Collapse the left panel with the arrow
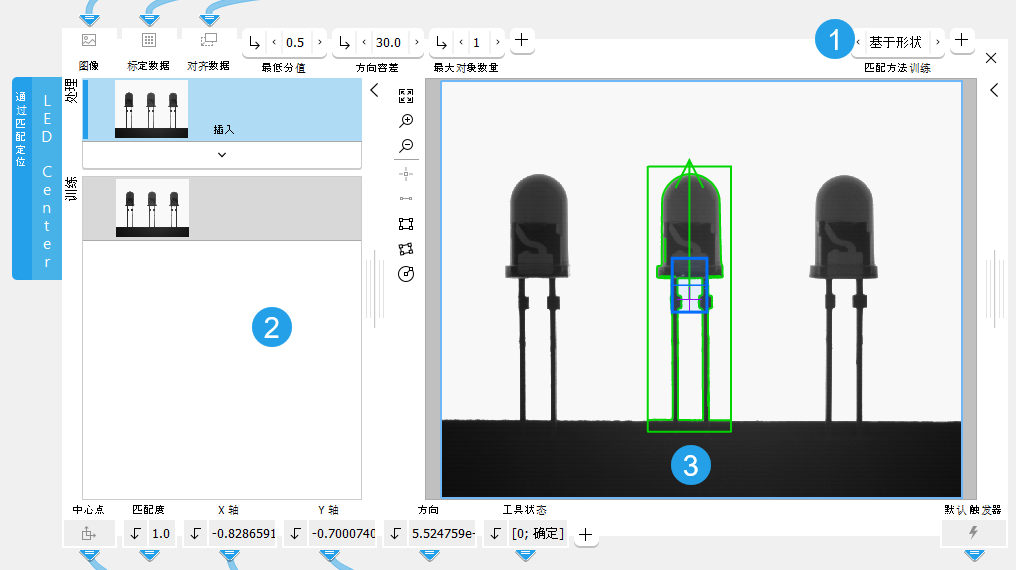Viewport: 1016px width, 570px height. pyautogui.click(x=375, y=91)
